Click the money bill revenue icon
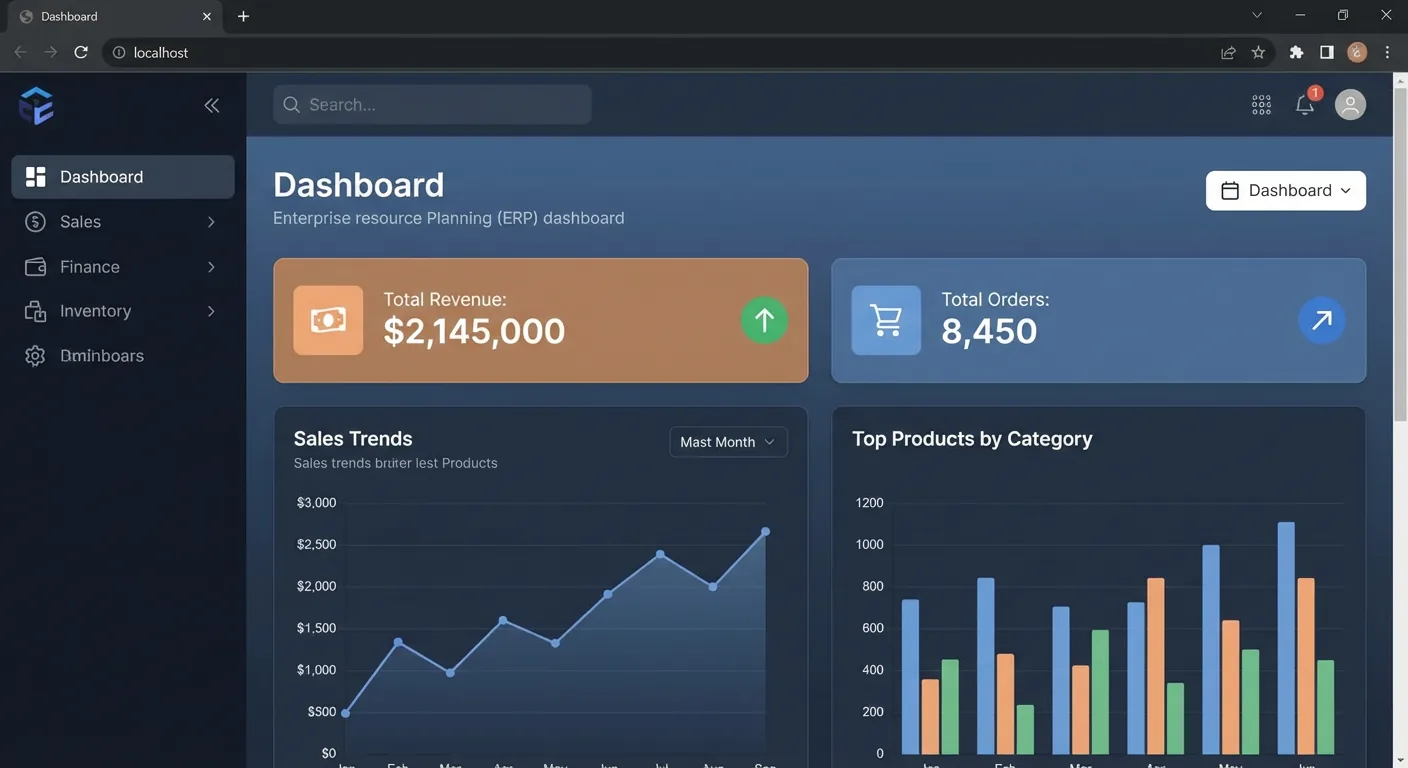Screen dimensions: 1408x768 328,320
